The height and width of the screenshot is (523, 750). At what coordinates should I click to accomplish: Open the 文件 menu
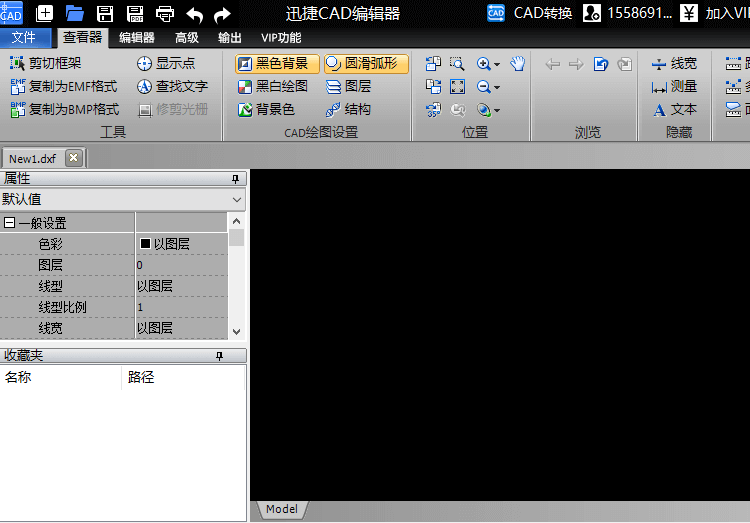25,37
